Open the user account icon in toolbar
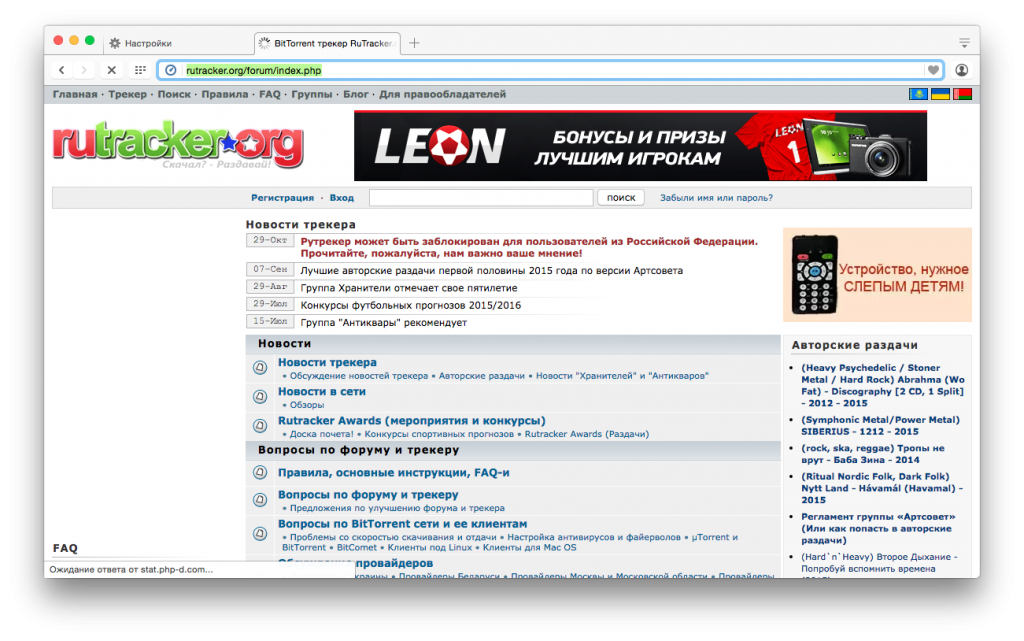 click(x=961, y=70)
